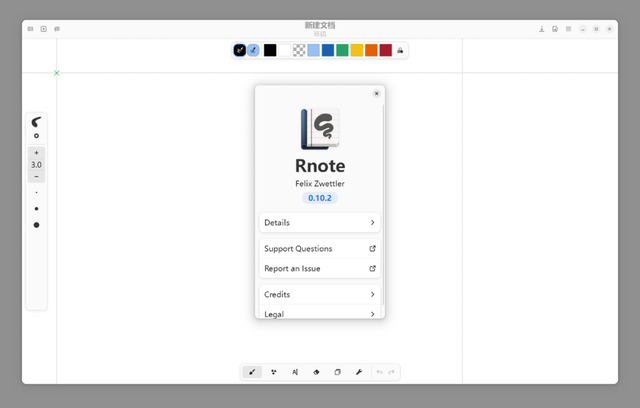Change the brush style icon
This screenshot has width=640, height=408.
coord(36,122)
